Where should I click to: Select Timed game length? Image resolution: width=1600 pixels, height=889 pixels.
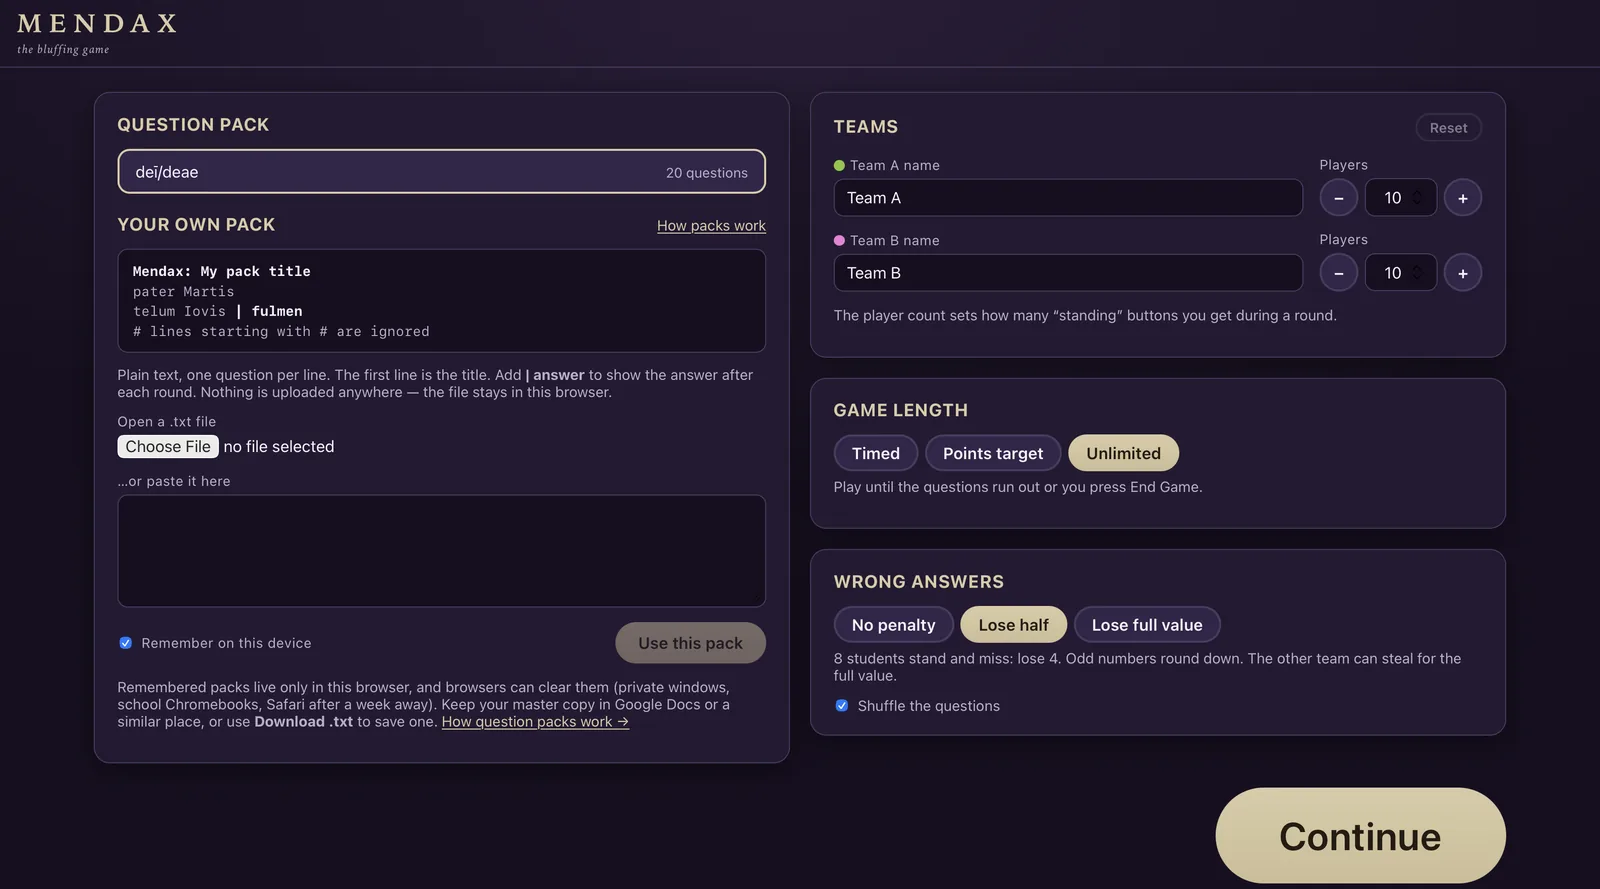click(876, 453)
